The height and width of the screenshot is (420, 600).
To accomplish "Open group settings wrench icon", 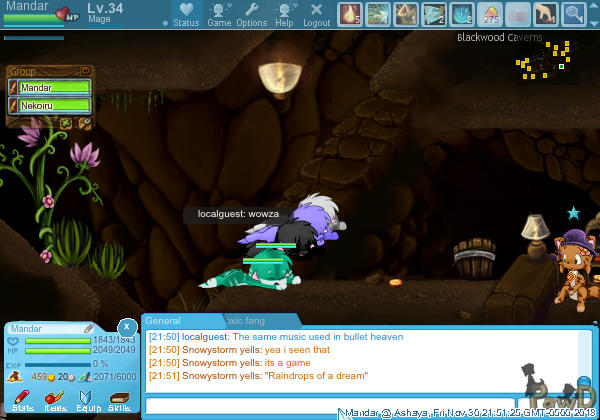I will pyautogui.click(x=84, y=123).
